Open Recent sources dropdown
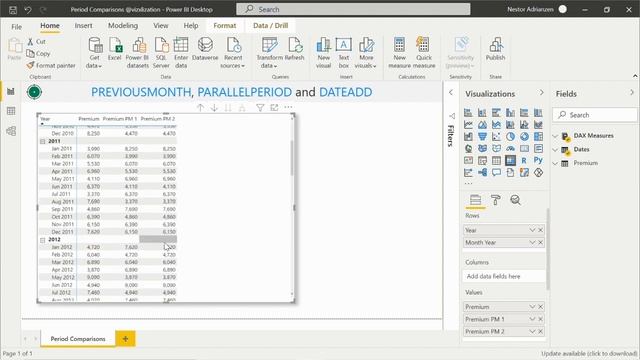 coord(233,53)
